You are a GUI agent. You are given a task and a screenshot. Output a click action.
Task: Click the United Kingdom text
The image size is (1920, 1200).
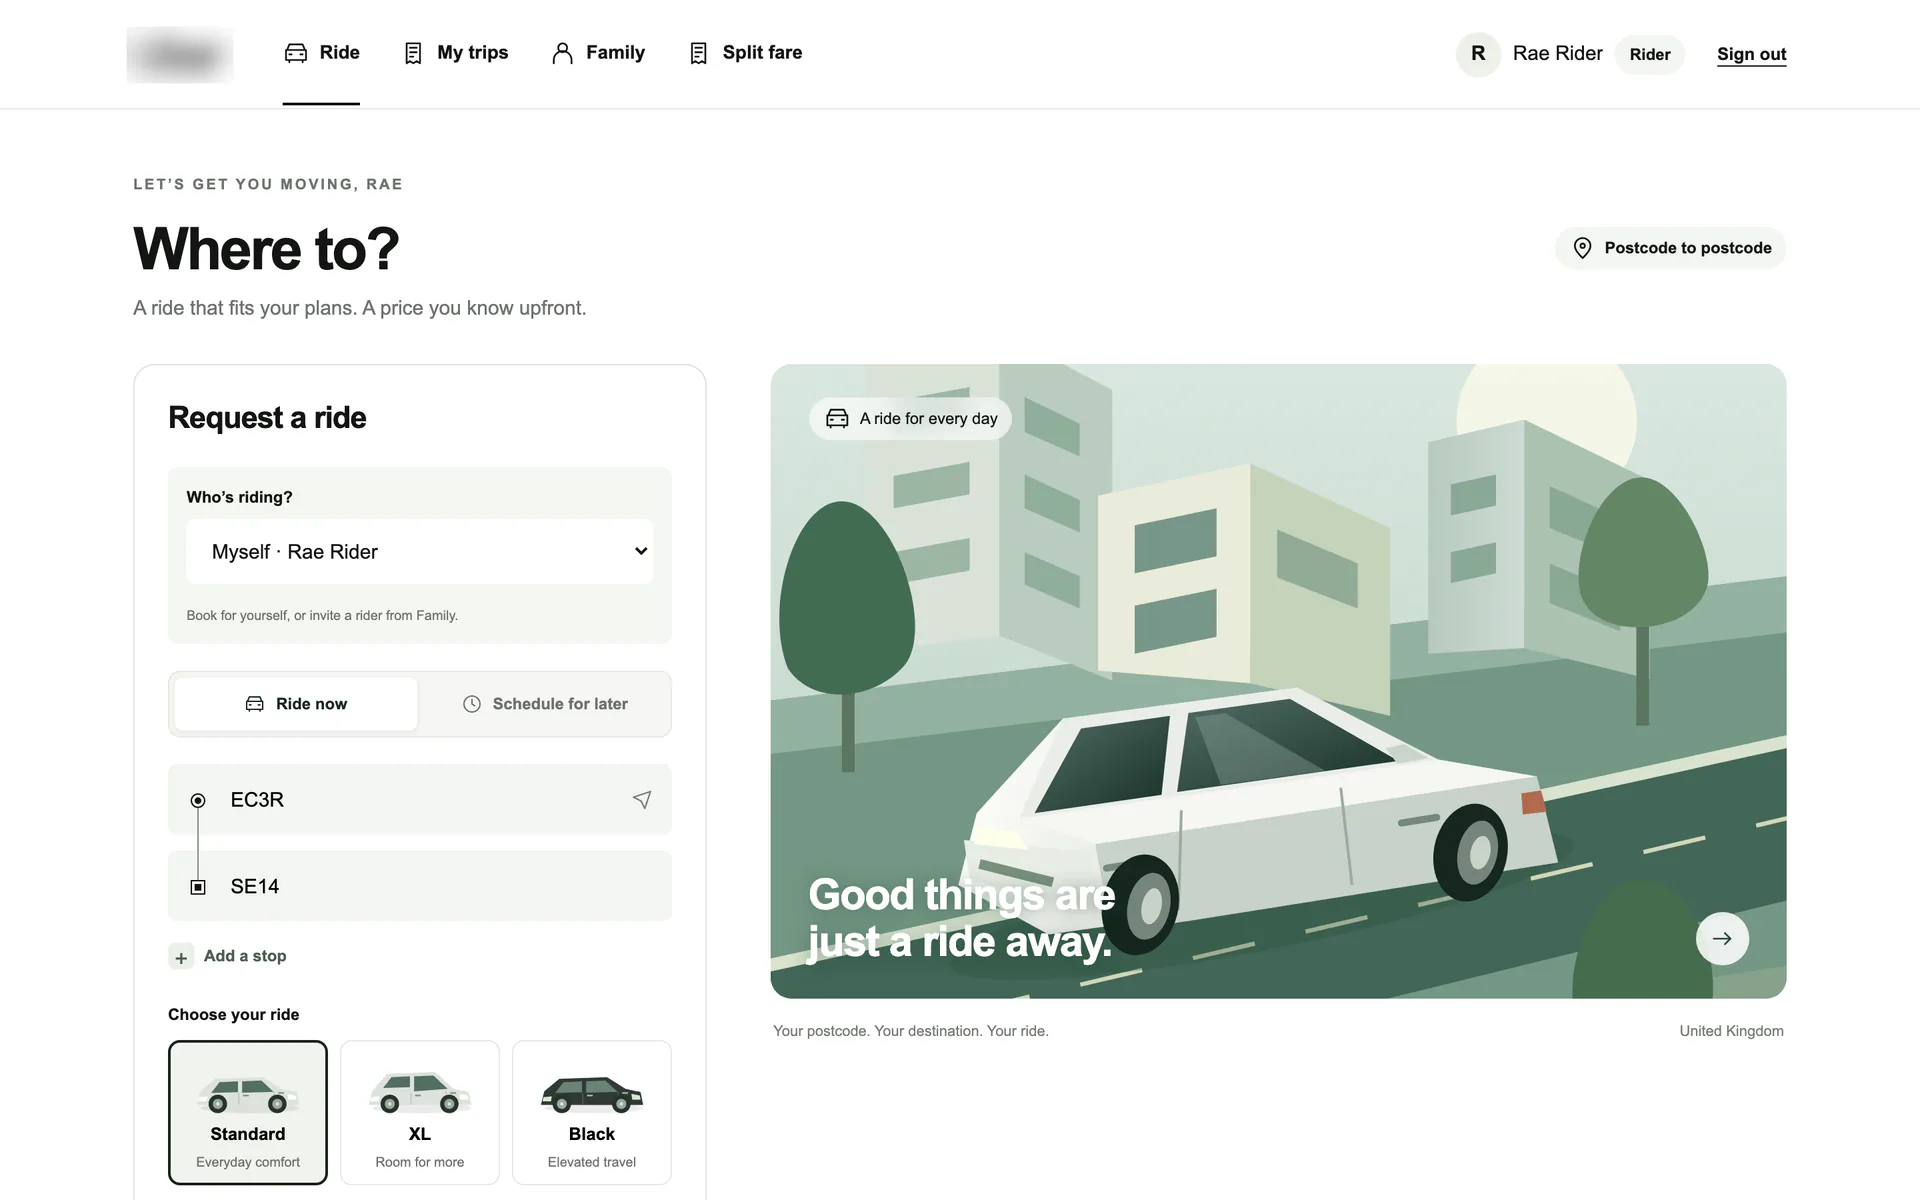1731,1031
